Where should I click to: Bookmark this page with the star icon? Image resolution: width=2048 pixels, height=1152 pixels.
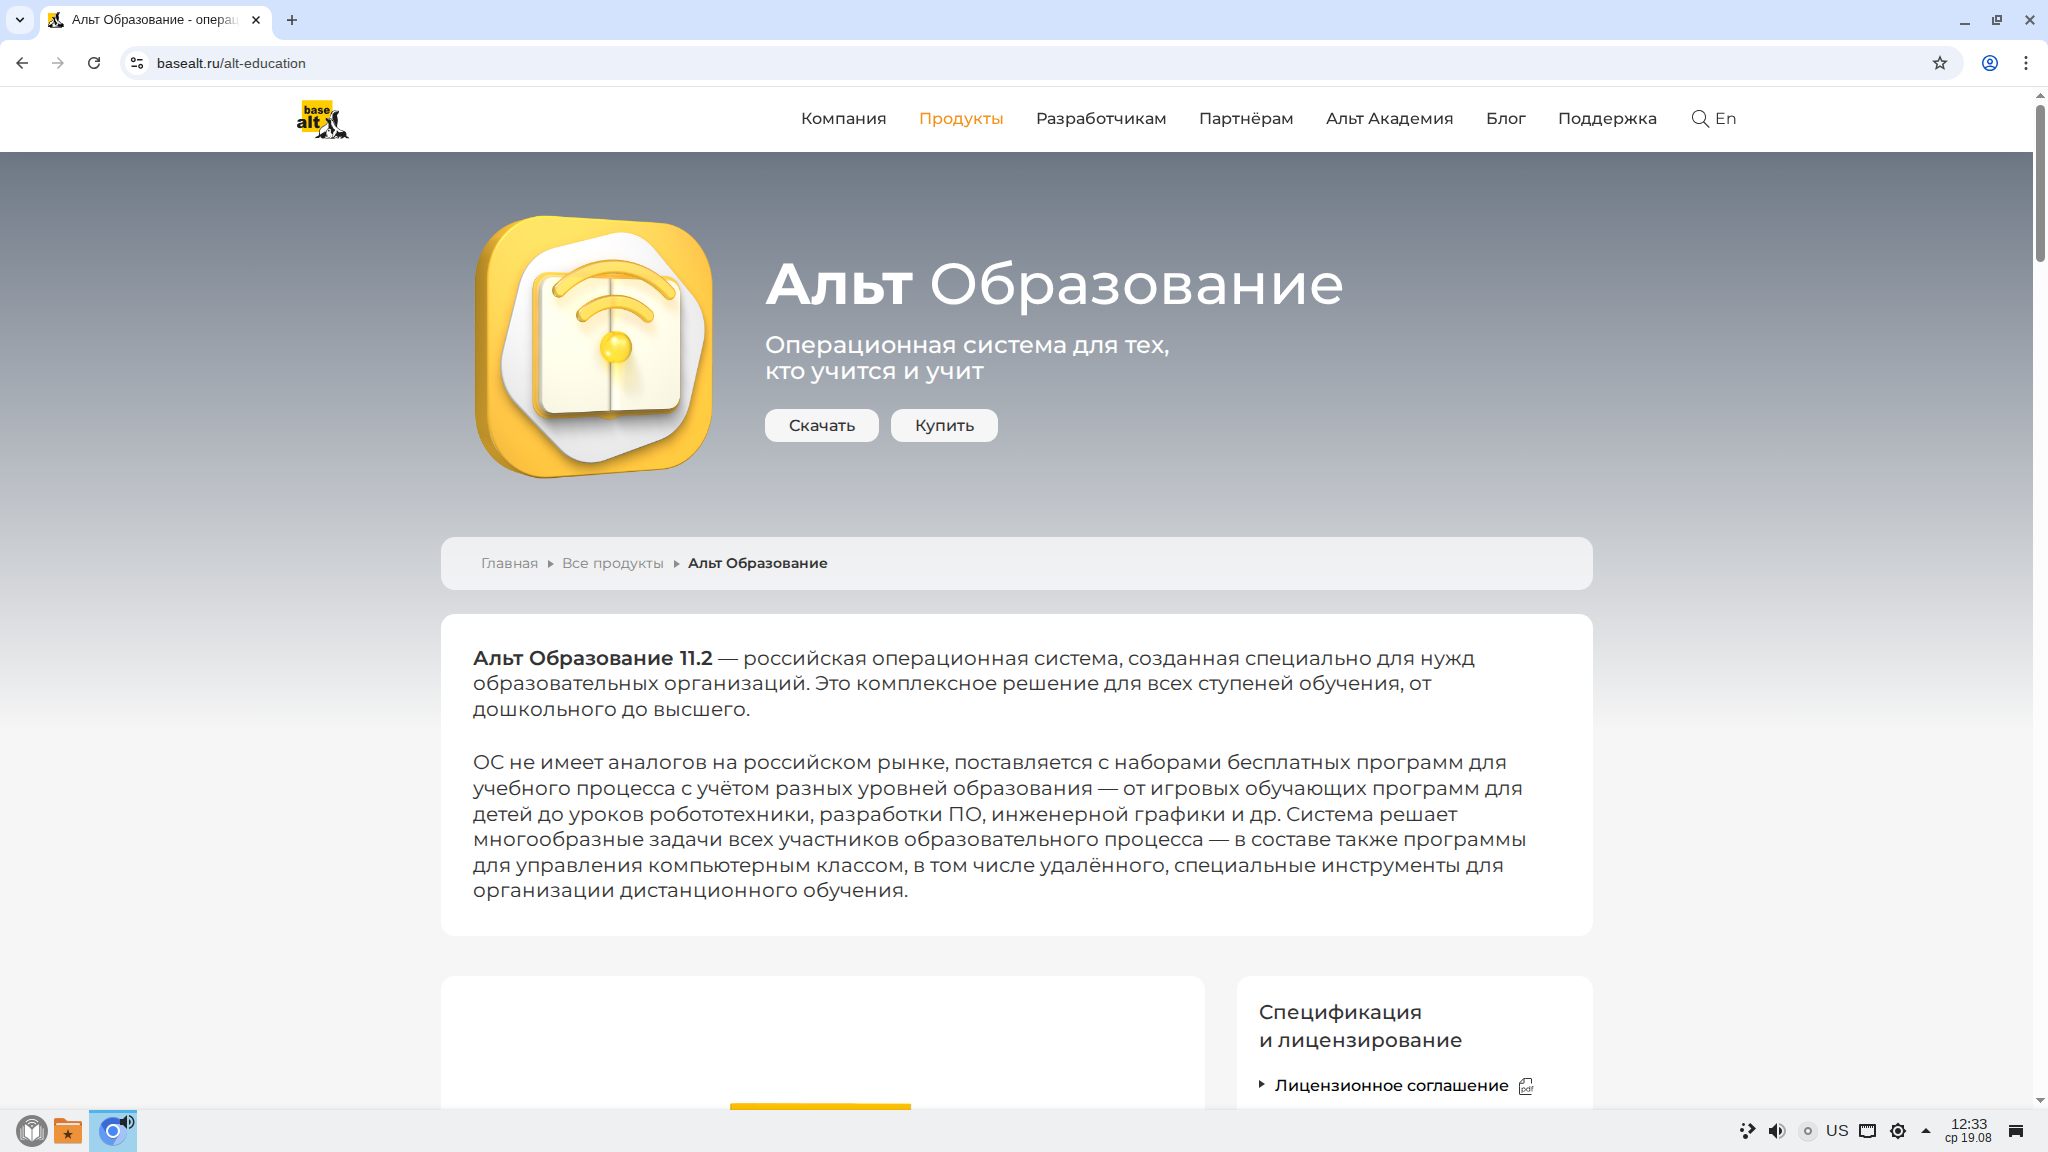(1940, 63)
